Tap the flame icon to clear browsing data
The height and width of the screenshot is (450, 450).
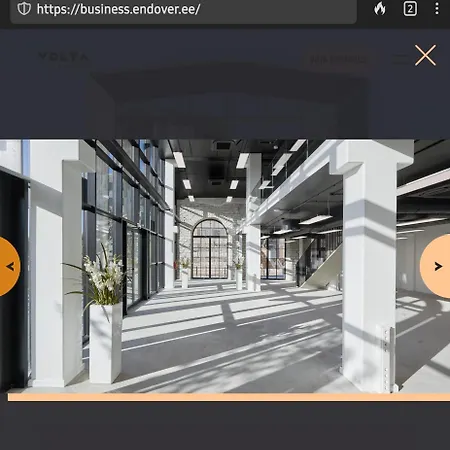[380, 9]
